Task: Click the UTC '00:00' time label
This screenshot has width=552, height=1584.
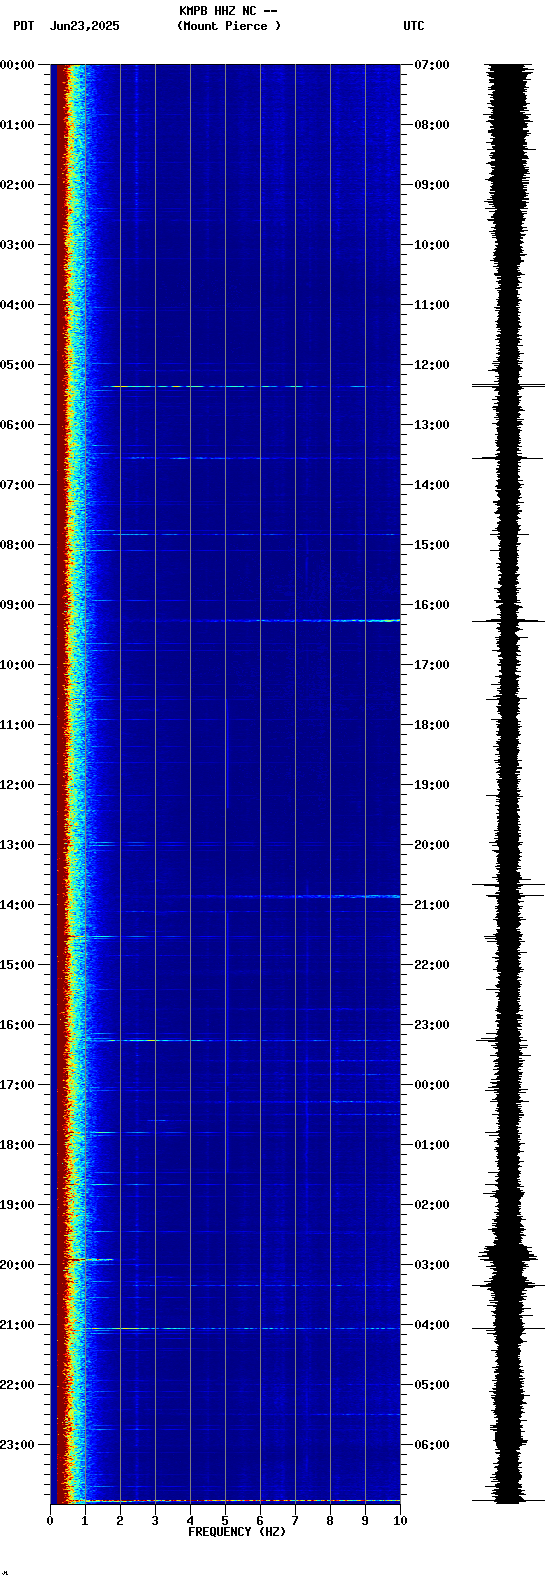Action: coord(432,1085)
